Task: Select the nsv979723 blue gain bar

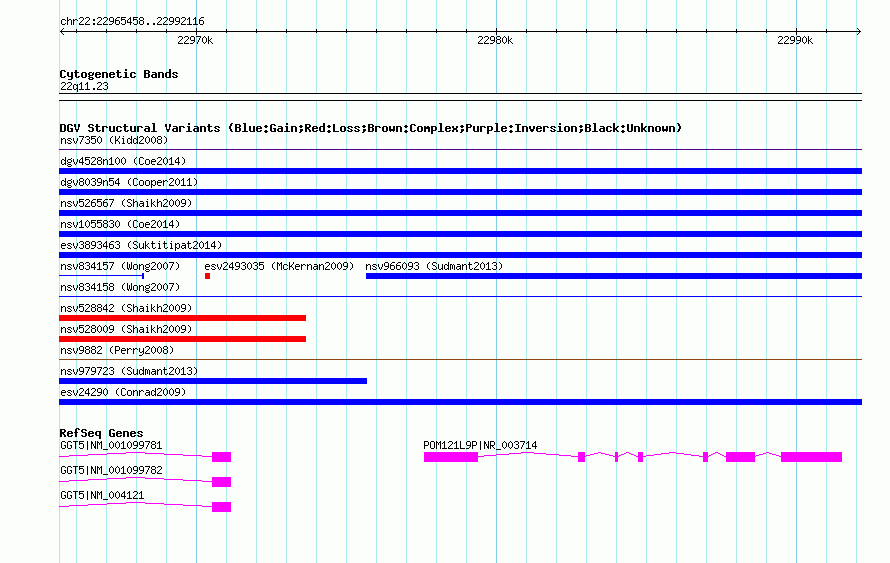Action: 213,381
